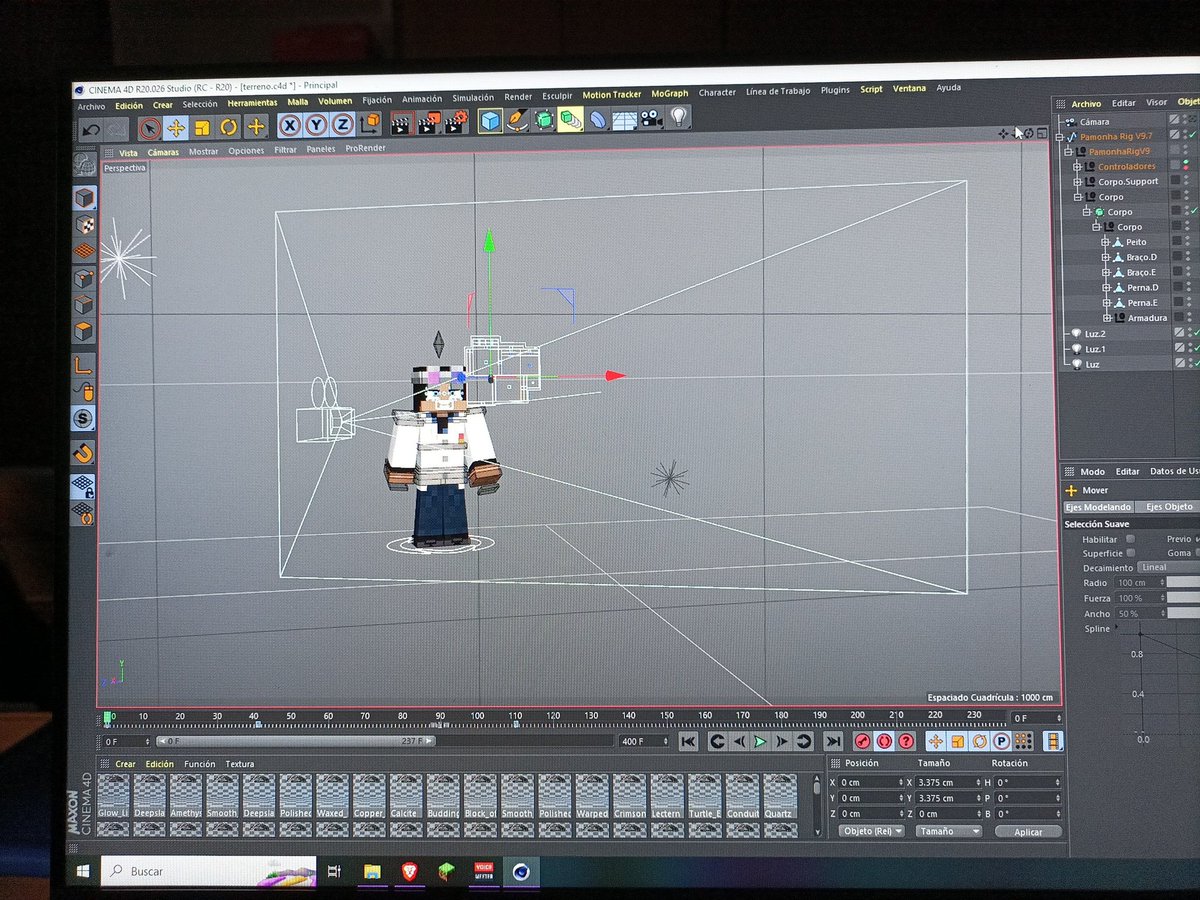This screenshot has height=900, width=1200.
Task: Go to the start of animation
Action: coord(688,741)
